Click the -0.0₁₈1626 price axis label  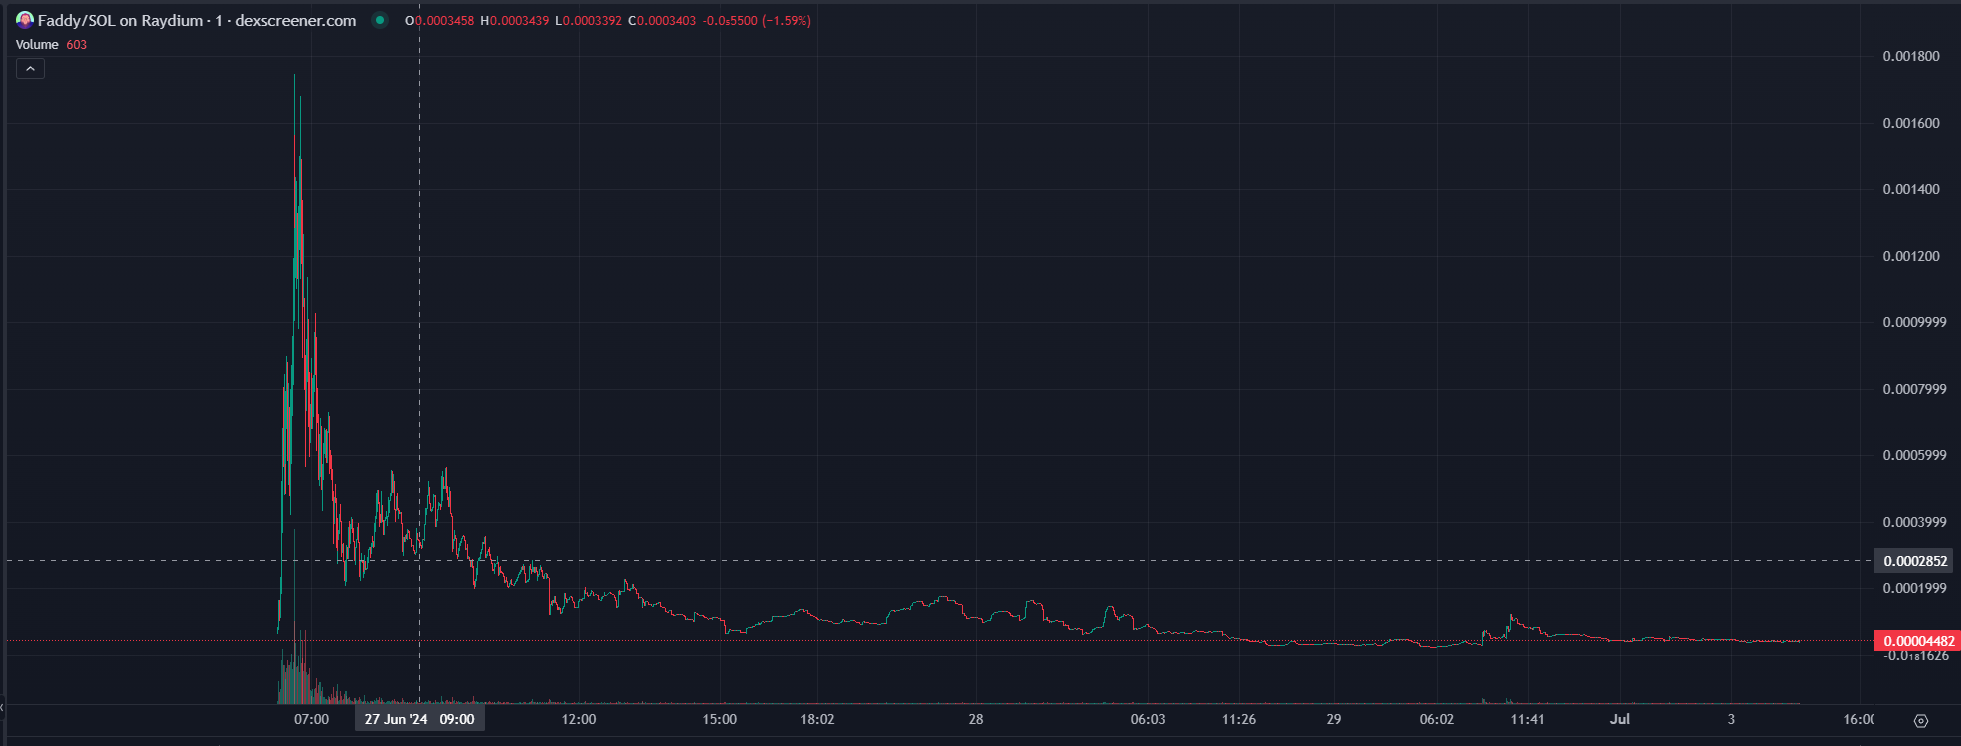(x=1916, y=656)
